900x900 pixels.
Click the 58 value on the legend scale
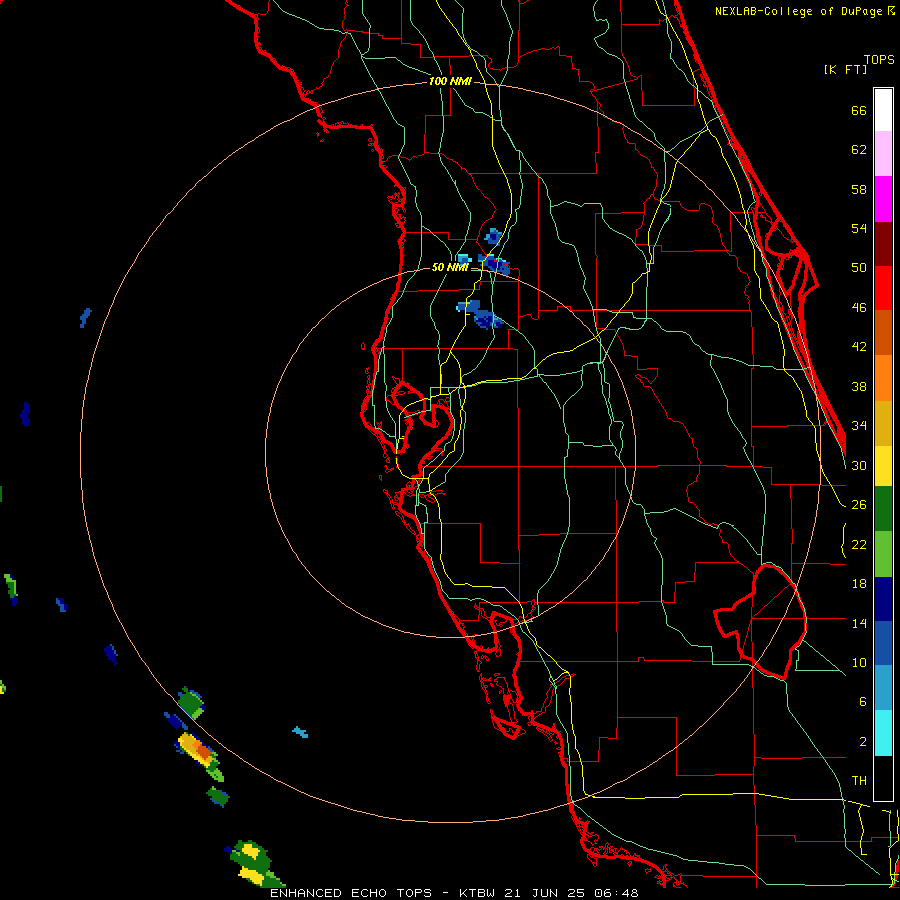click(x=859, y=189)
